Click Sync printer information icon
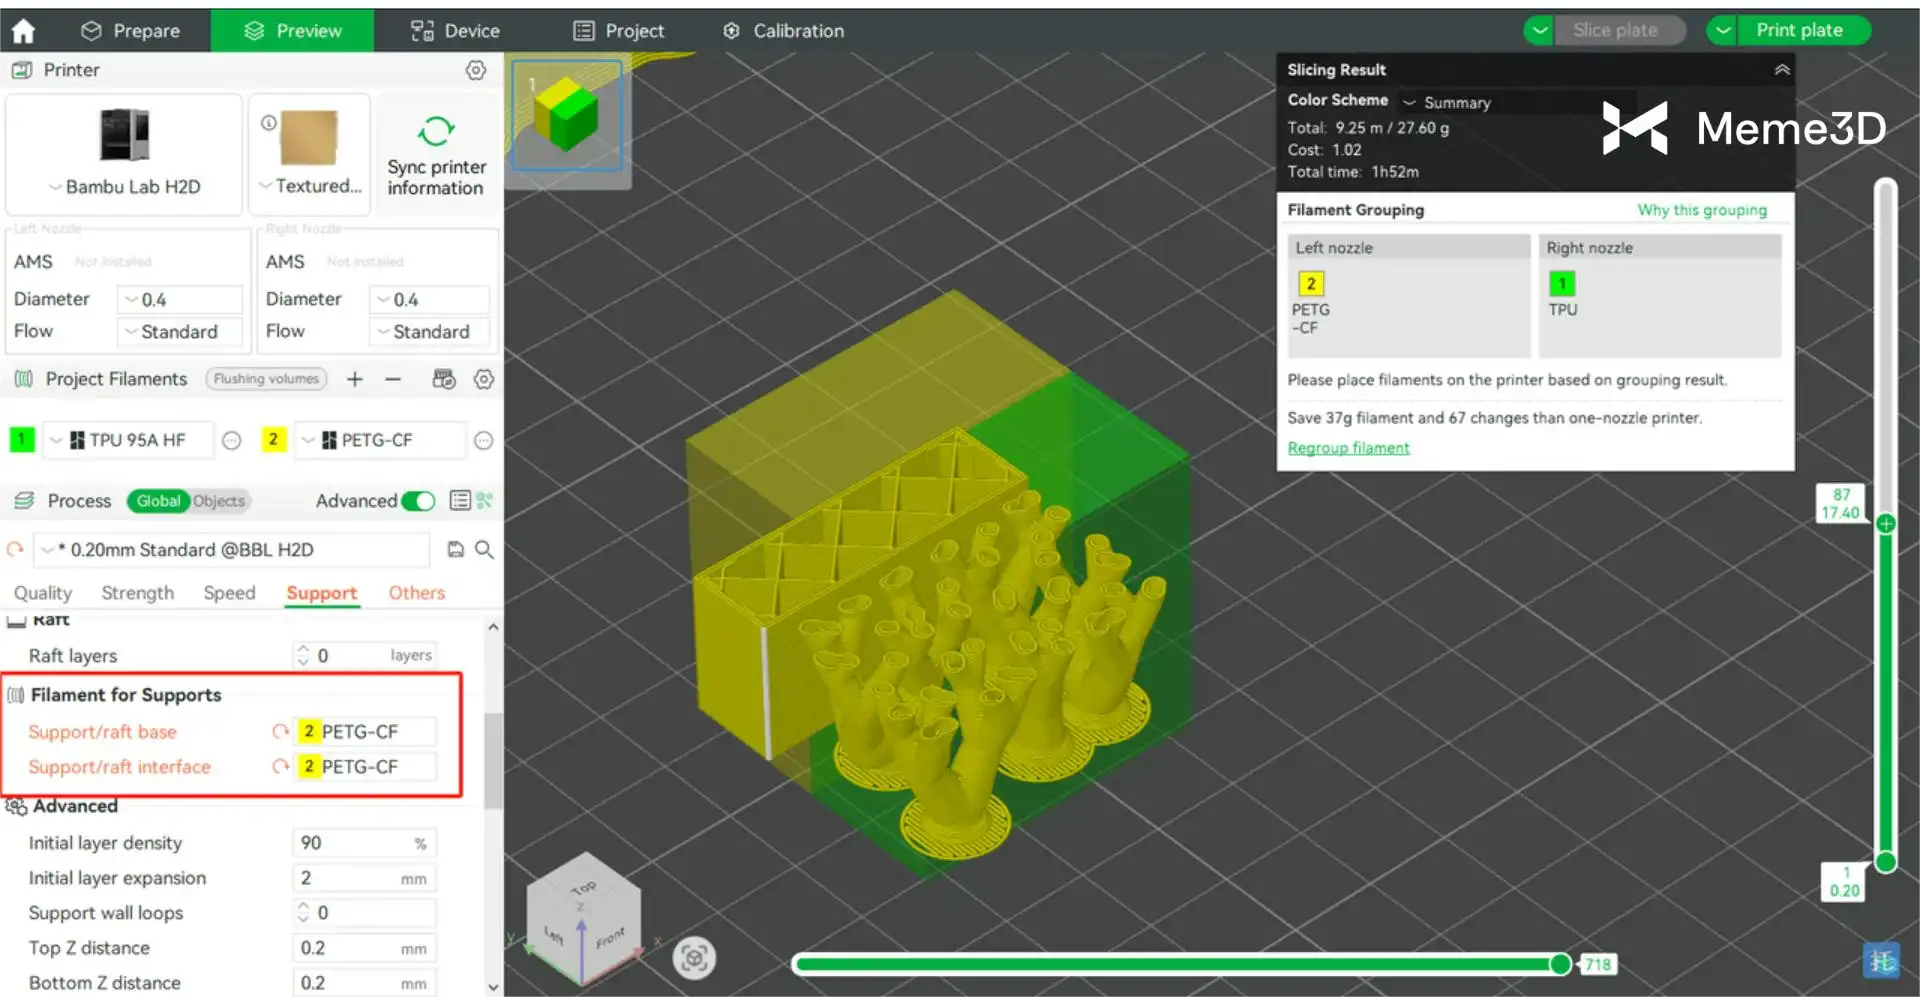1920x997 pixels. click(x=436, y=132)
